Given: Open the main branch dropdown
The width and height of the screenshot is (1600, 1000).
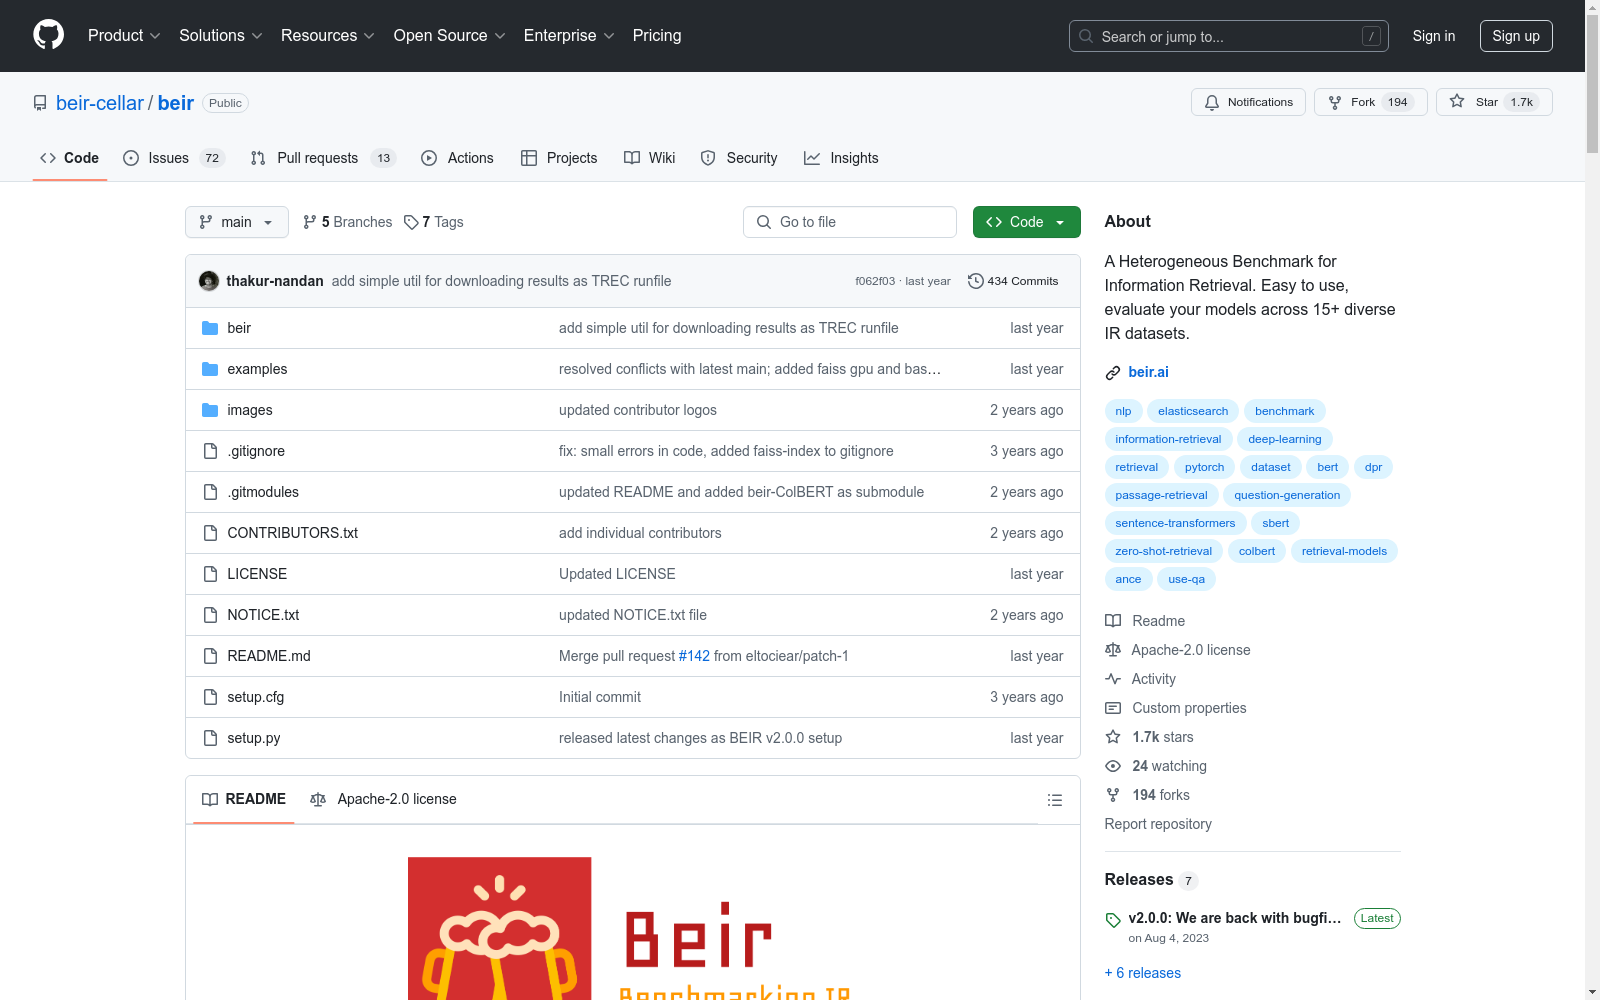Looking at the screenshot, I should [237, 222].
